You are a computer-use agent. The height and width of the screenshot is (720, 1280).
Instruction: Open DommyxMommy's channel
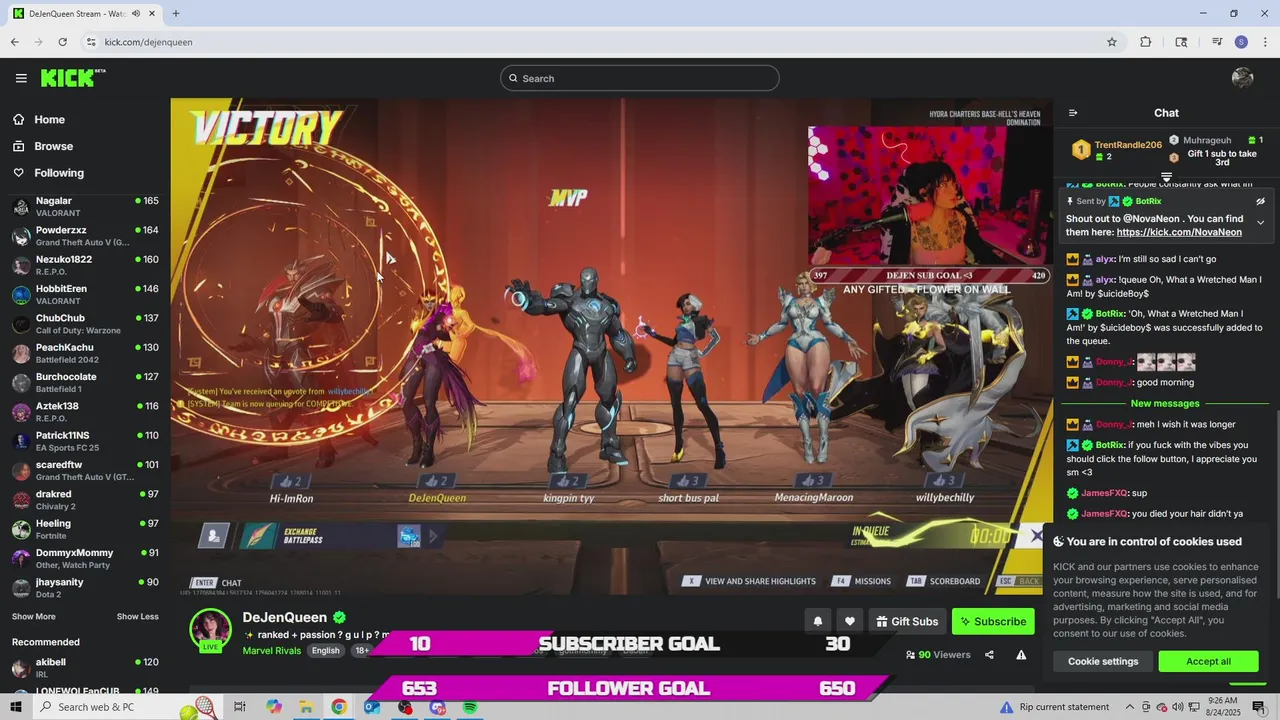[85, 559]
